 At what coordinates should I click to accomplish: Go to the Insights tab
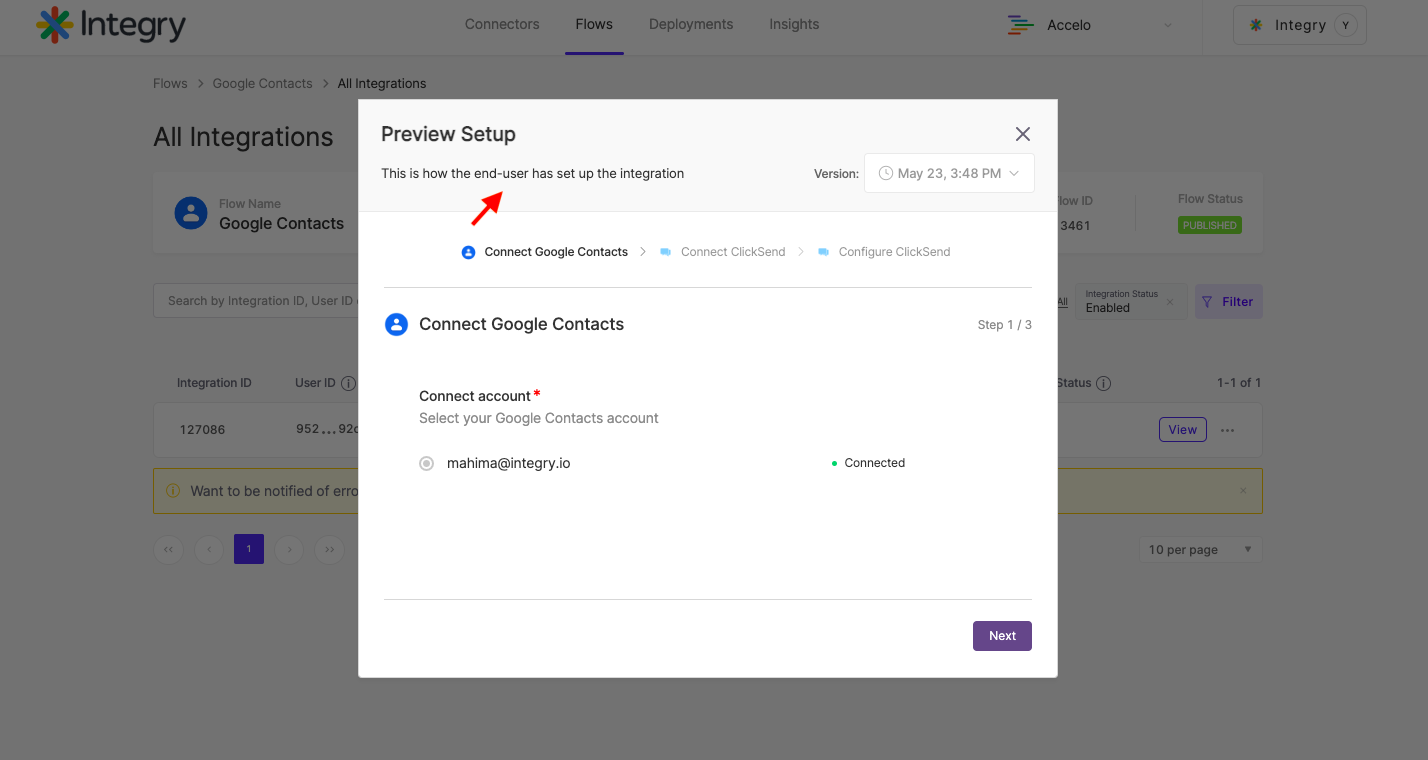(x=794, y=24)
